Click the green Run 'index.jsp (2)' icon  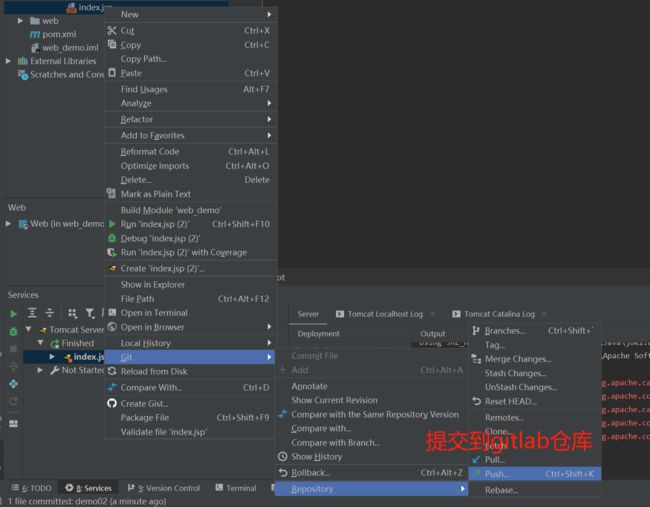pyautogui.click(x=112, y=224)
